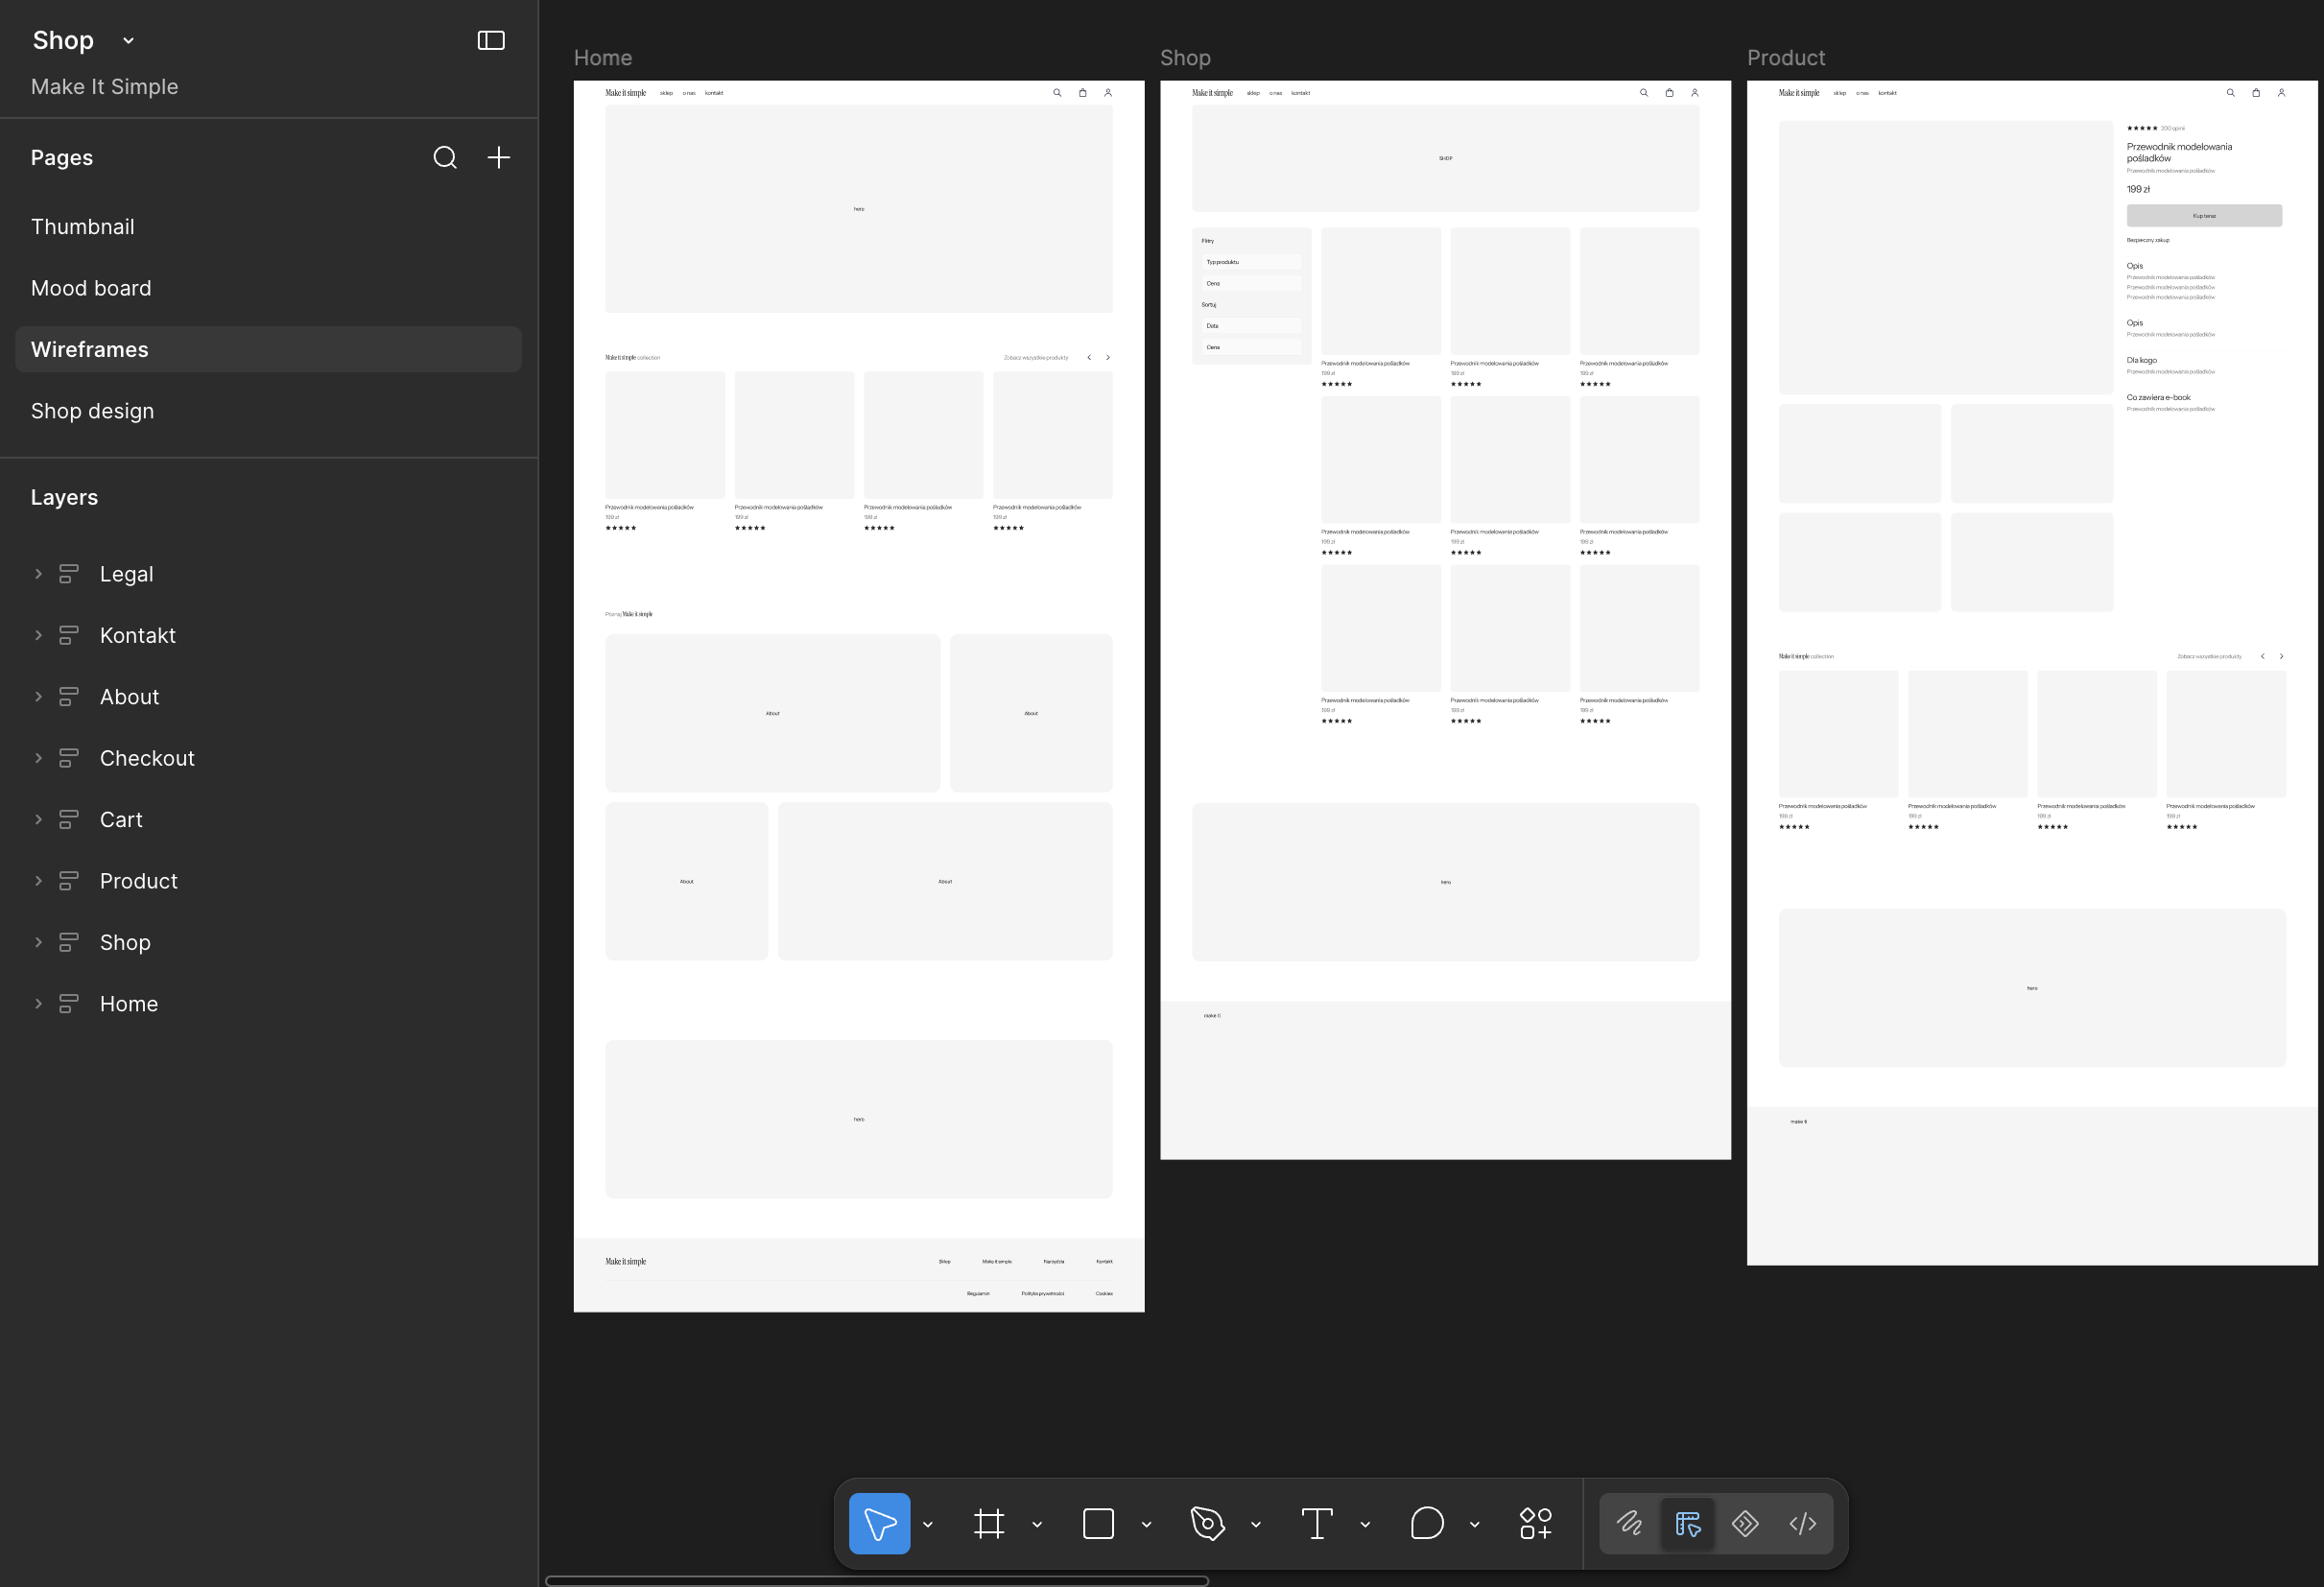Expand the Home layer
This screenshot has height=1587, width=2324.
[x=38, y=1004]
